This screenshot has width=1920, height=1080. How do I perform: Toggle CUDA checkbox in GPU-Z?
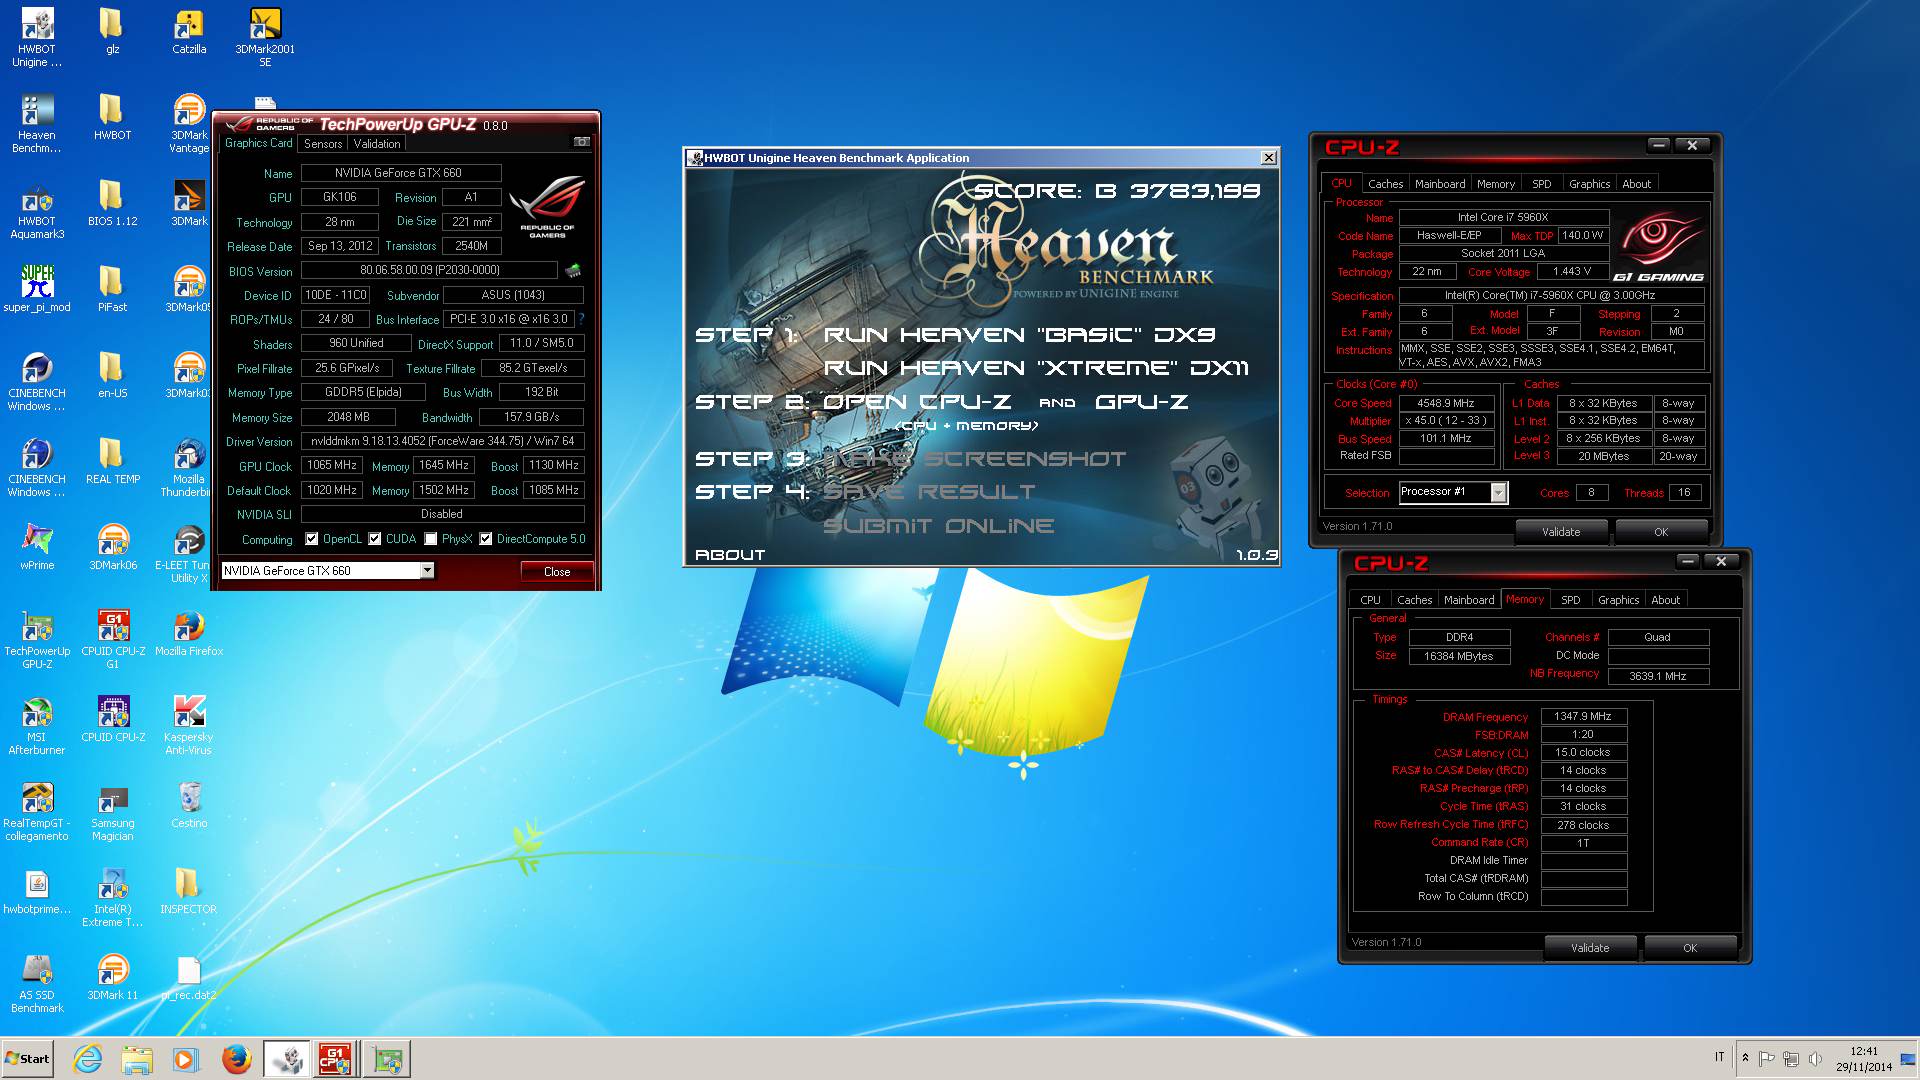[375, 539]
